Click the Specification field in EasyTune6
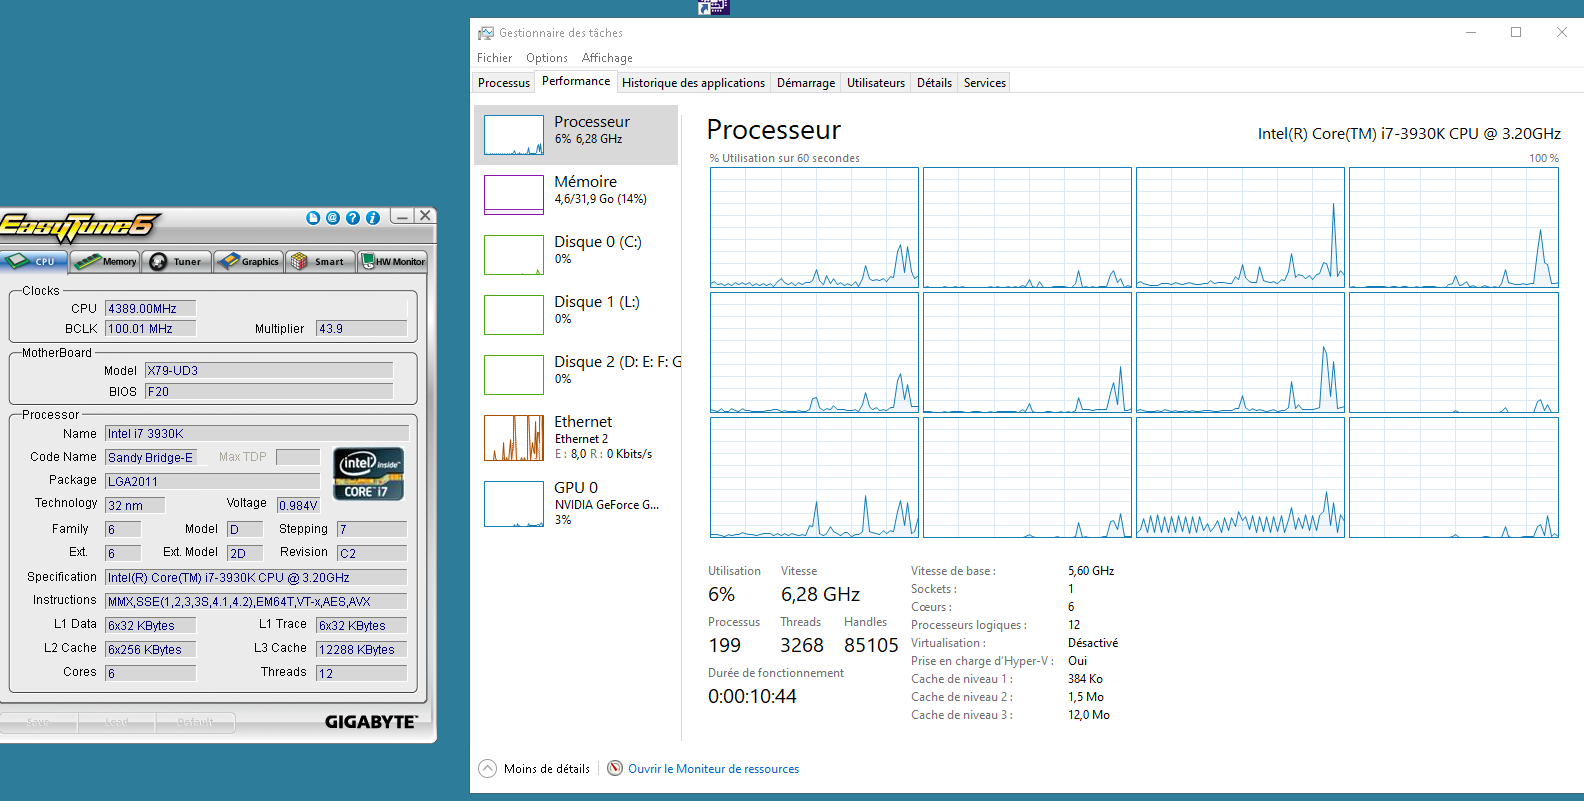The width and height of the screenshot is (1584, 801). point(256,577)
